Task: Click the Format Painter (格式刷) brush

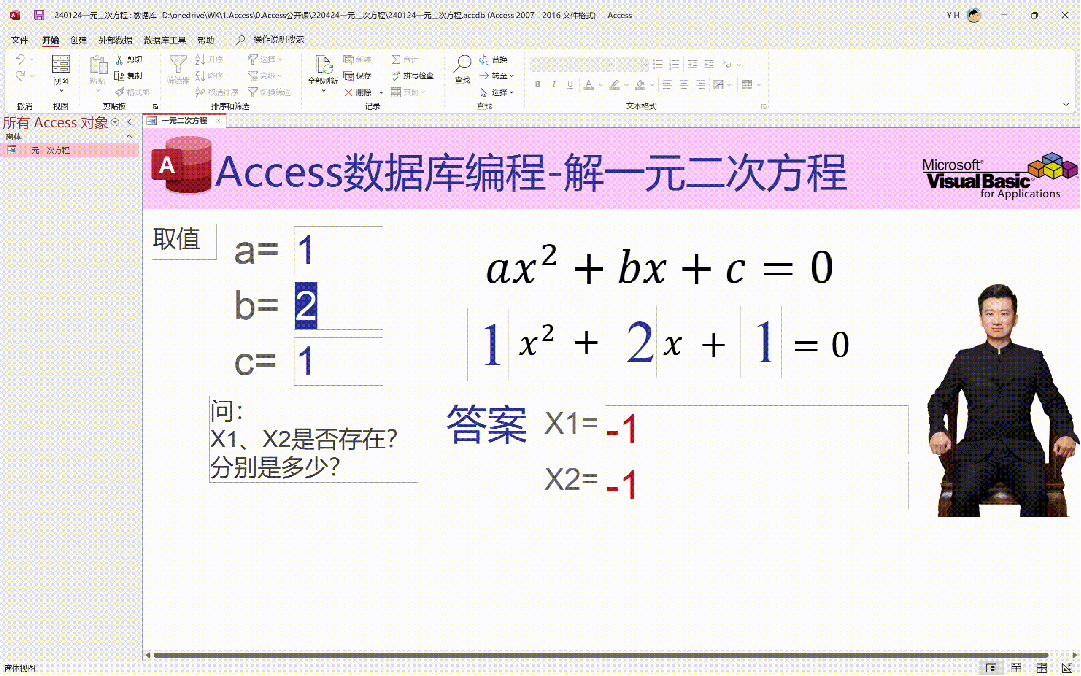Action: (119, 92)
